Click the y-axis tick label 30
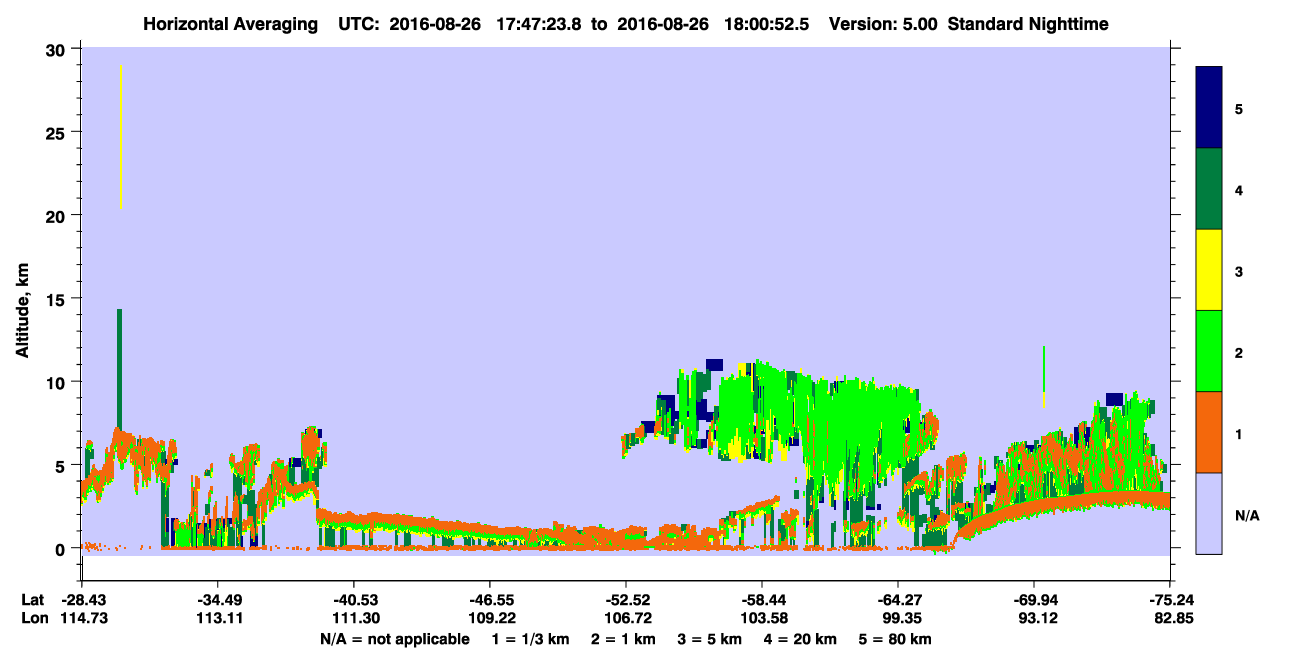Screen dimensions: 1300x667 pos(56,49)
